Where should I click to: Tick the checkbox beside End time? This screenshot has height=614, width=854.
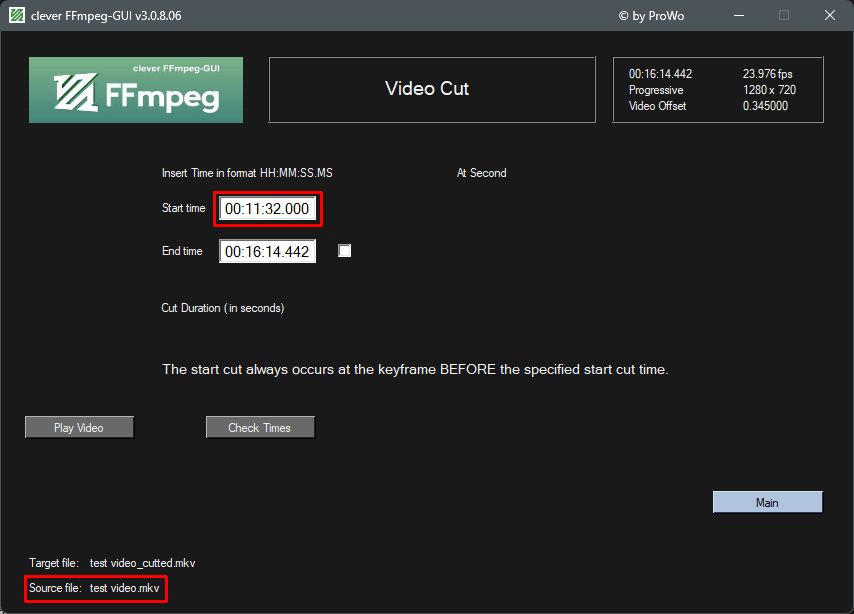coord(344,251)
